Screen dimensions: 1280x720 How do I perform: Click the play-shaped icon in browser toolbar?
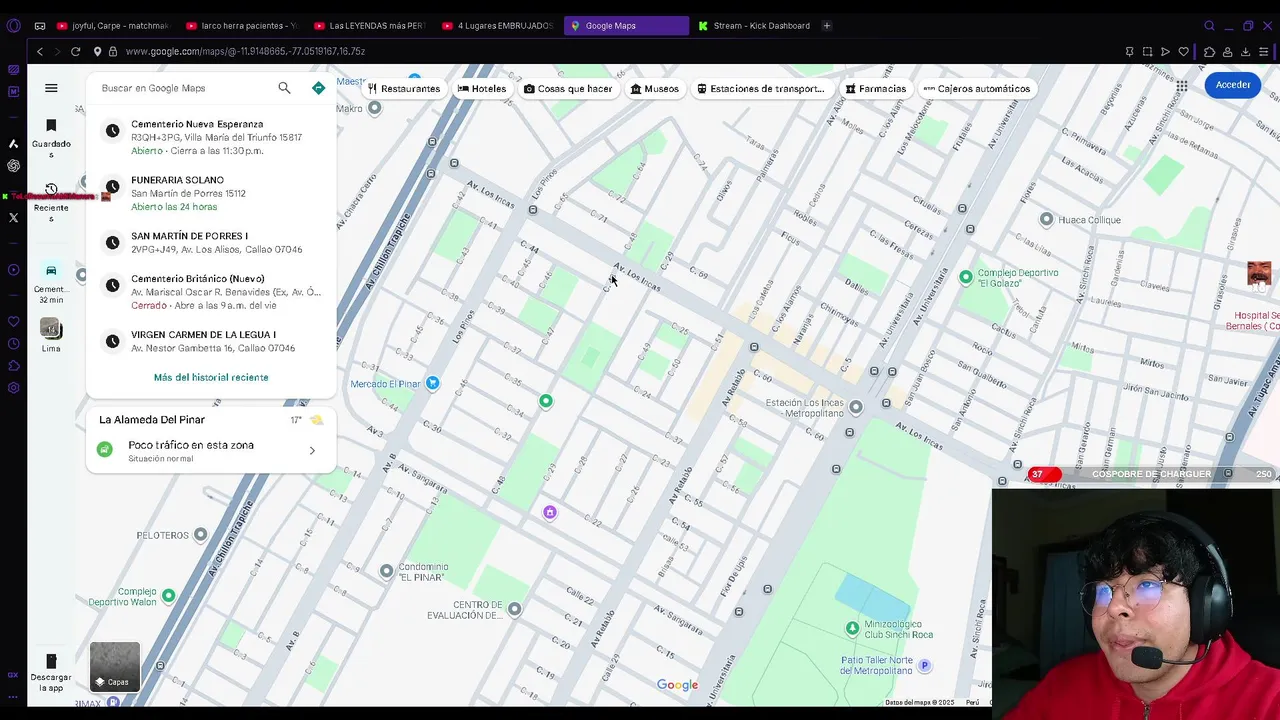[1166, 51]
